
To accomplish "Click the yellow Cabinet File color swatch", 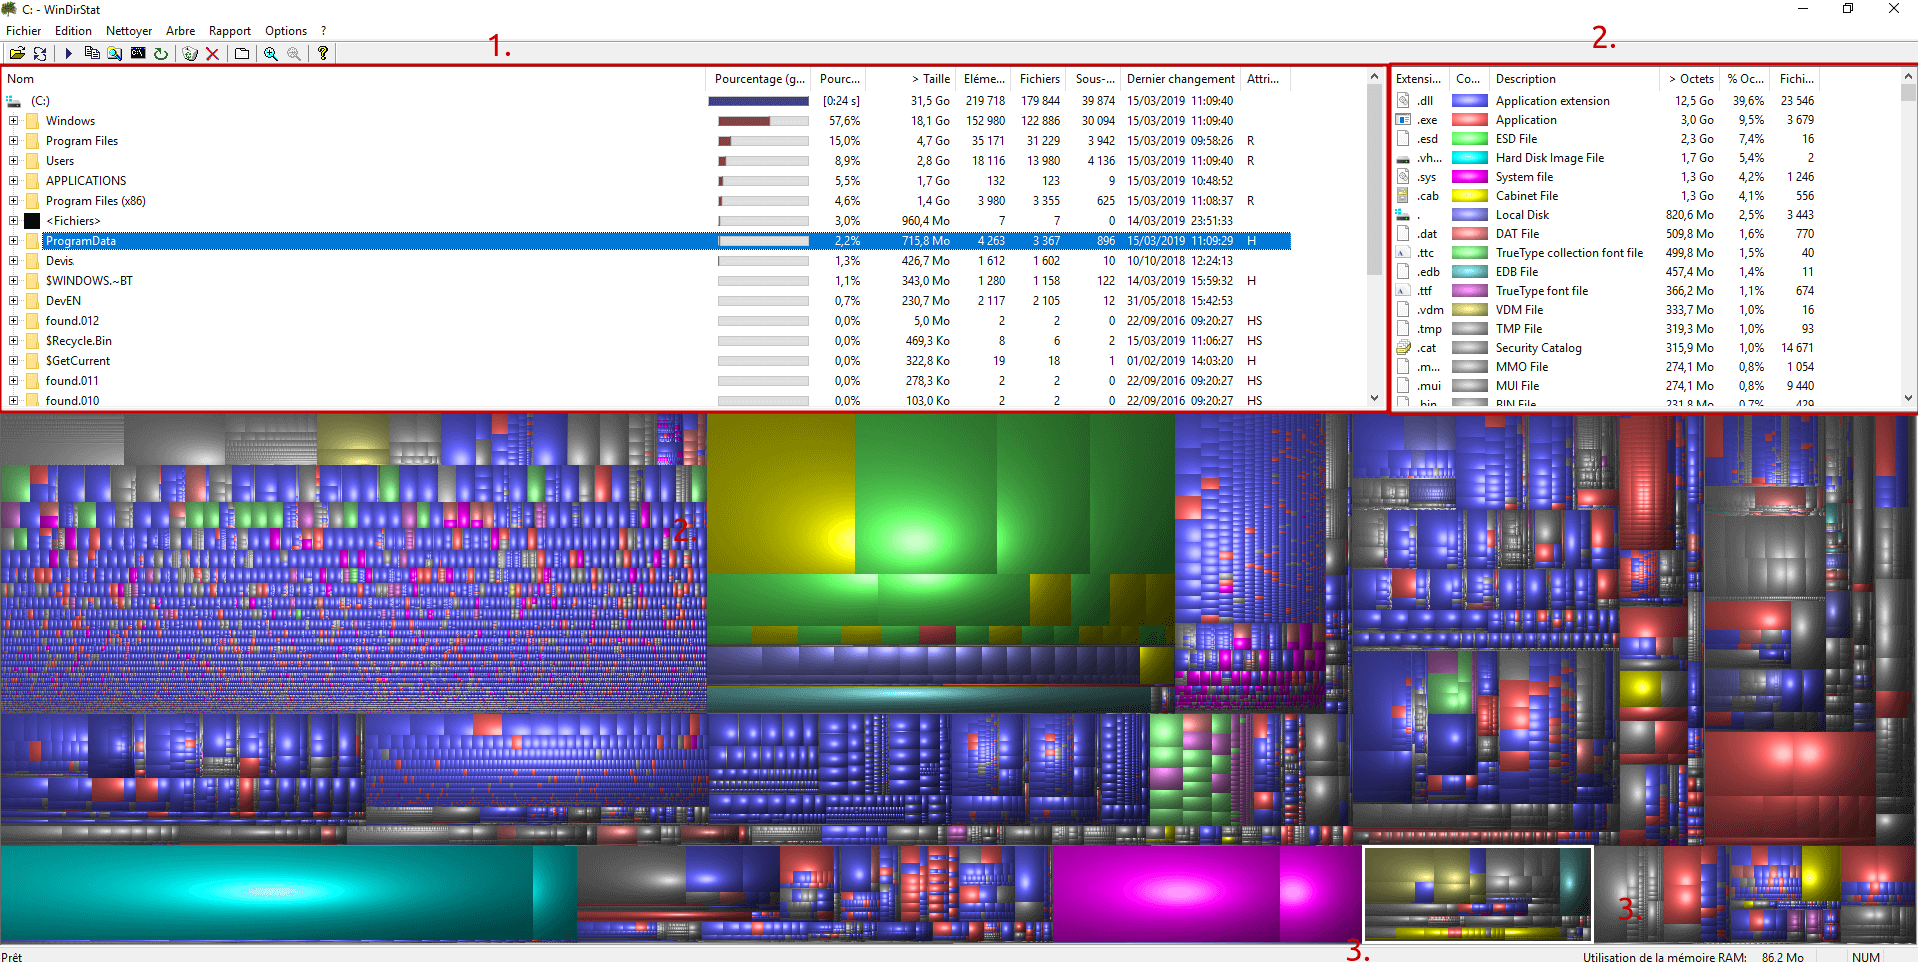I will (1469, 196).
